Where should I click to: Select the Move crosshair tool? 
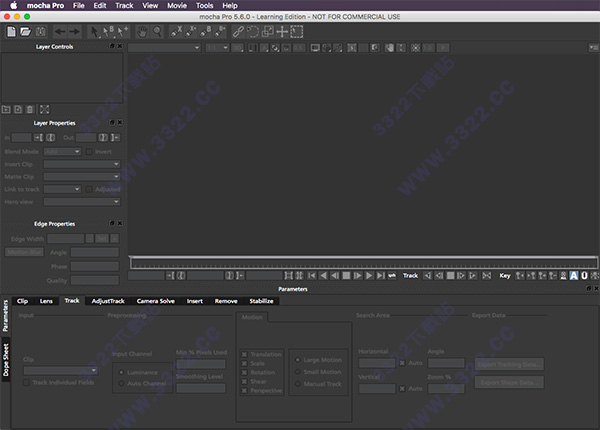click(282, 31)
